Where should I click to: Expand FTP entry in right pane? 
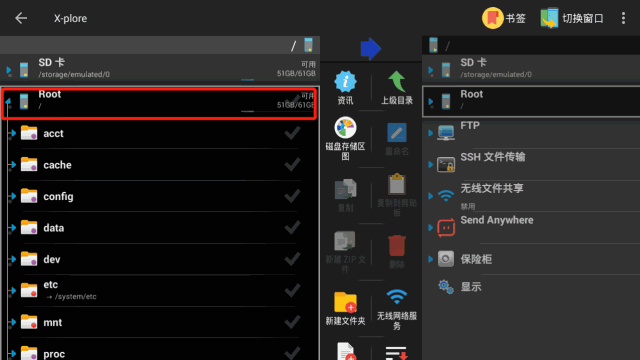(431, 133)
